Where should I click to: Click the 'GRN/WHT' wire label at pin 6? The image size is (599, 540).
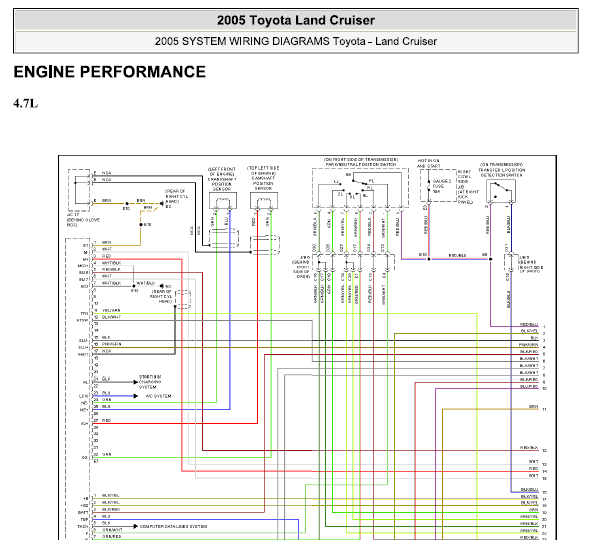point(112,530)
